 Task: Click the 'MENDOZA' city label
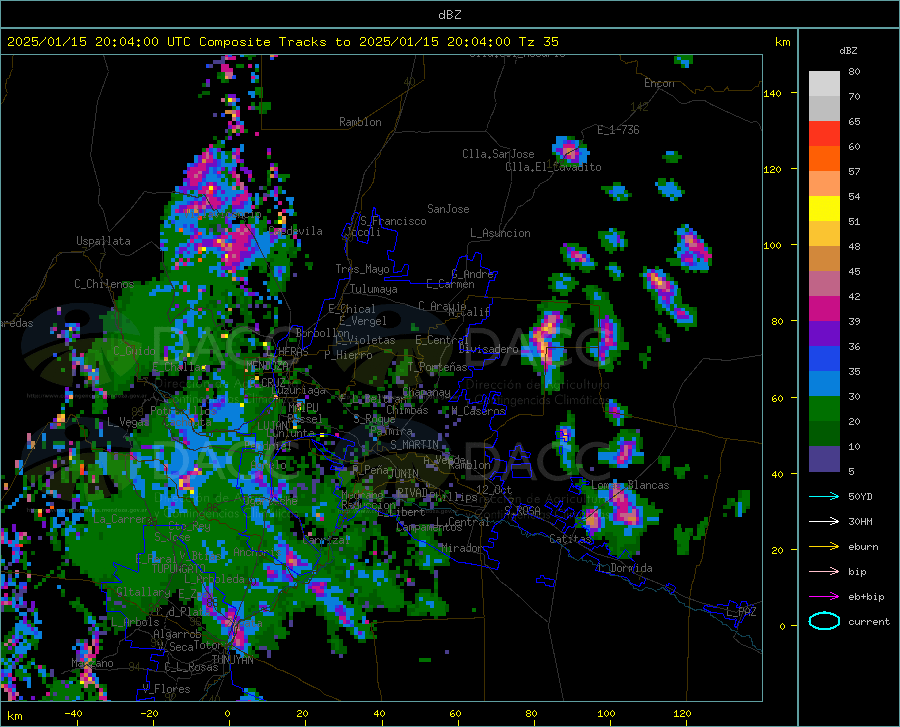(267, 365)
